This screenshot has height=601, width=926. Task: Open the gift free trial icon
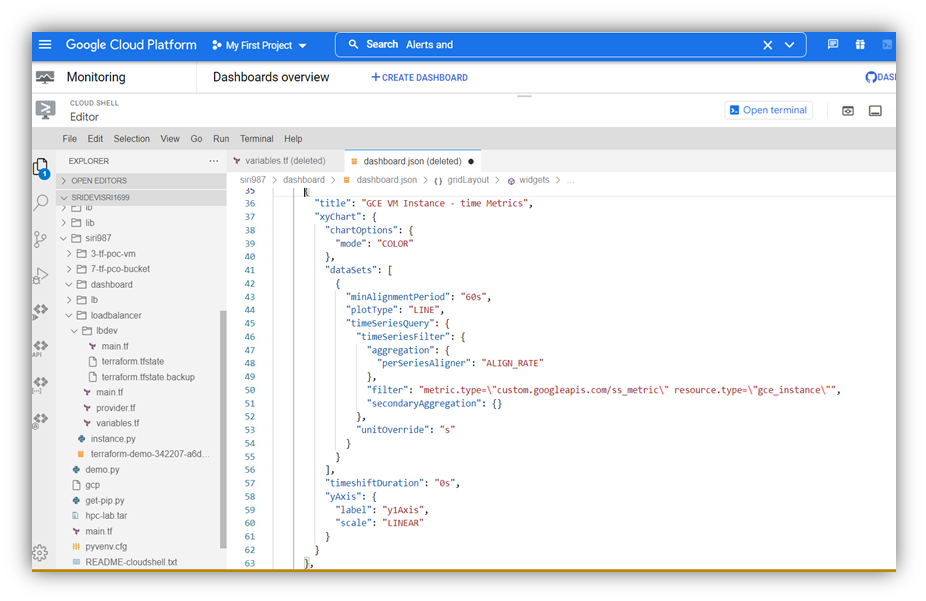pyautogui.click(x=860, y=44)
